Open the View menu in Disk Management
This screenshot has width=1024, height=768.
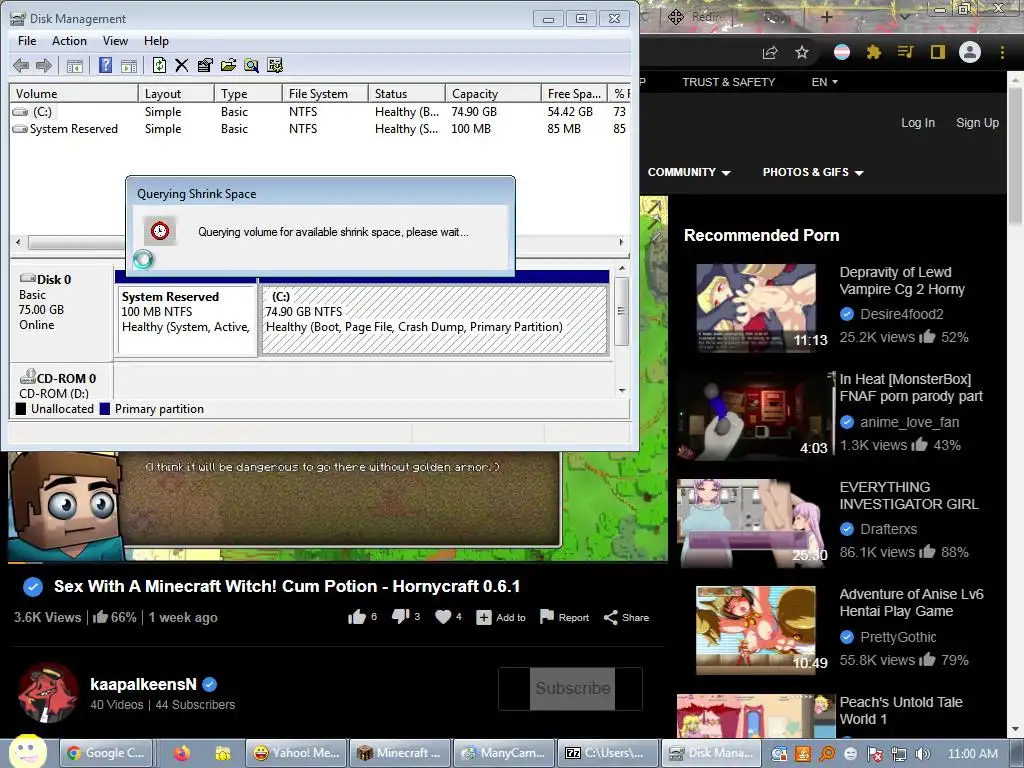115,40
